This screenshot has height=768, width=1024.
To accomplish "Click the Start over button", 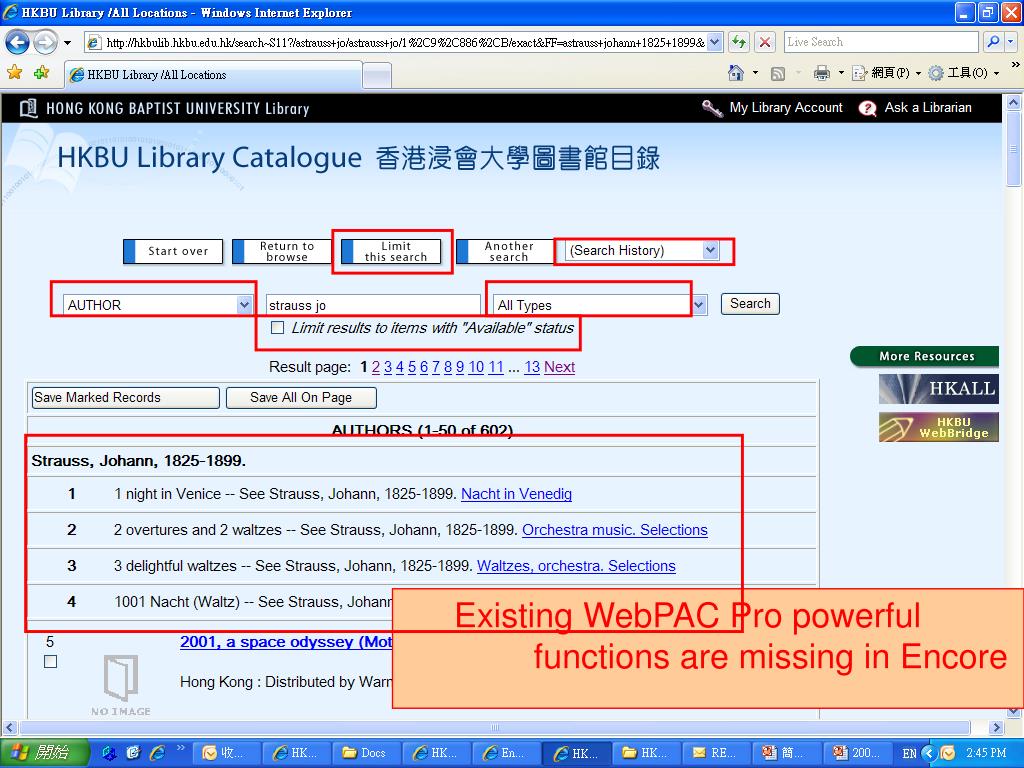I will click(173, 251).
